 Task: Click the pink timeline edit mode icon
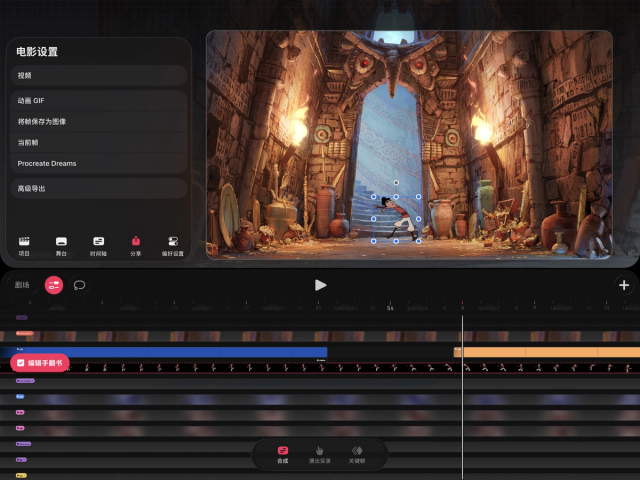click(54, 285)
